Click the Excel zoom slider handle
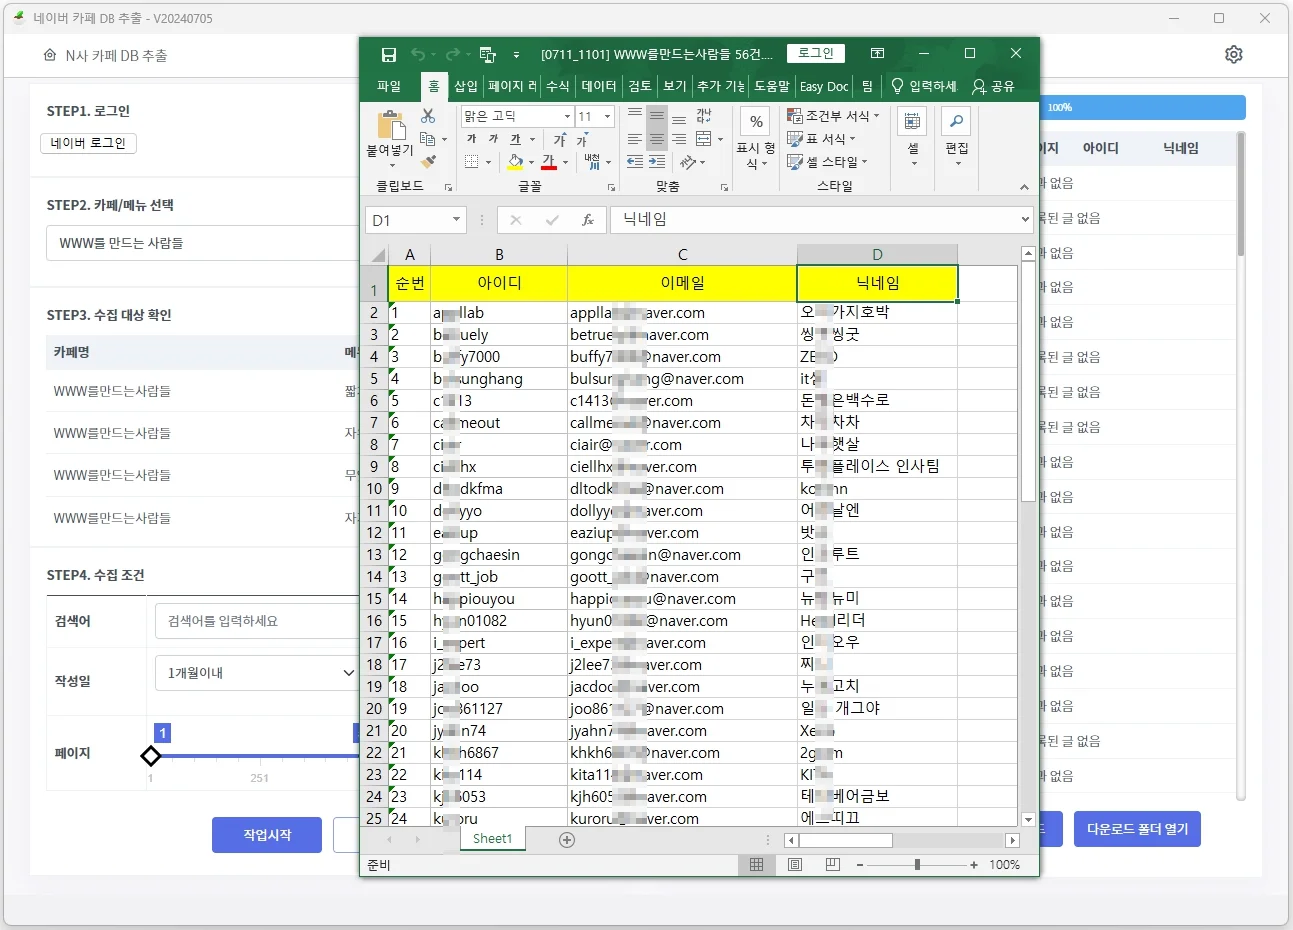 (917, 865)
